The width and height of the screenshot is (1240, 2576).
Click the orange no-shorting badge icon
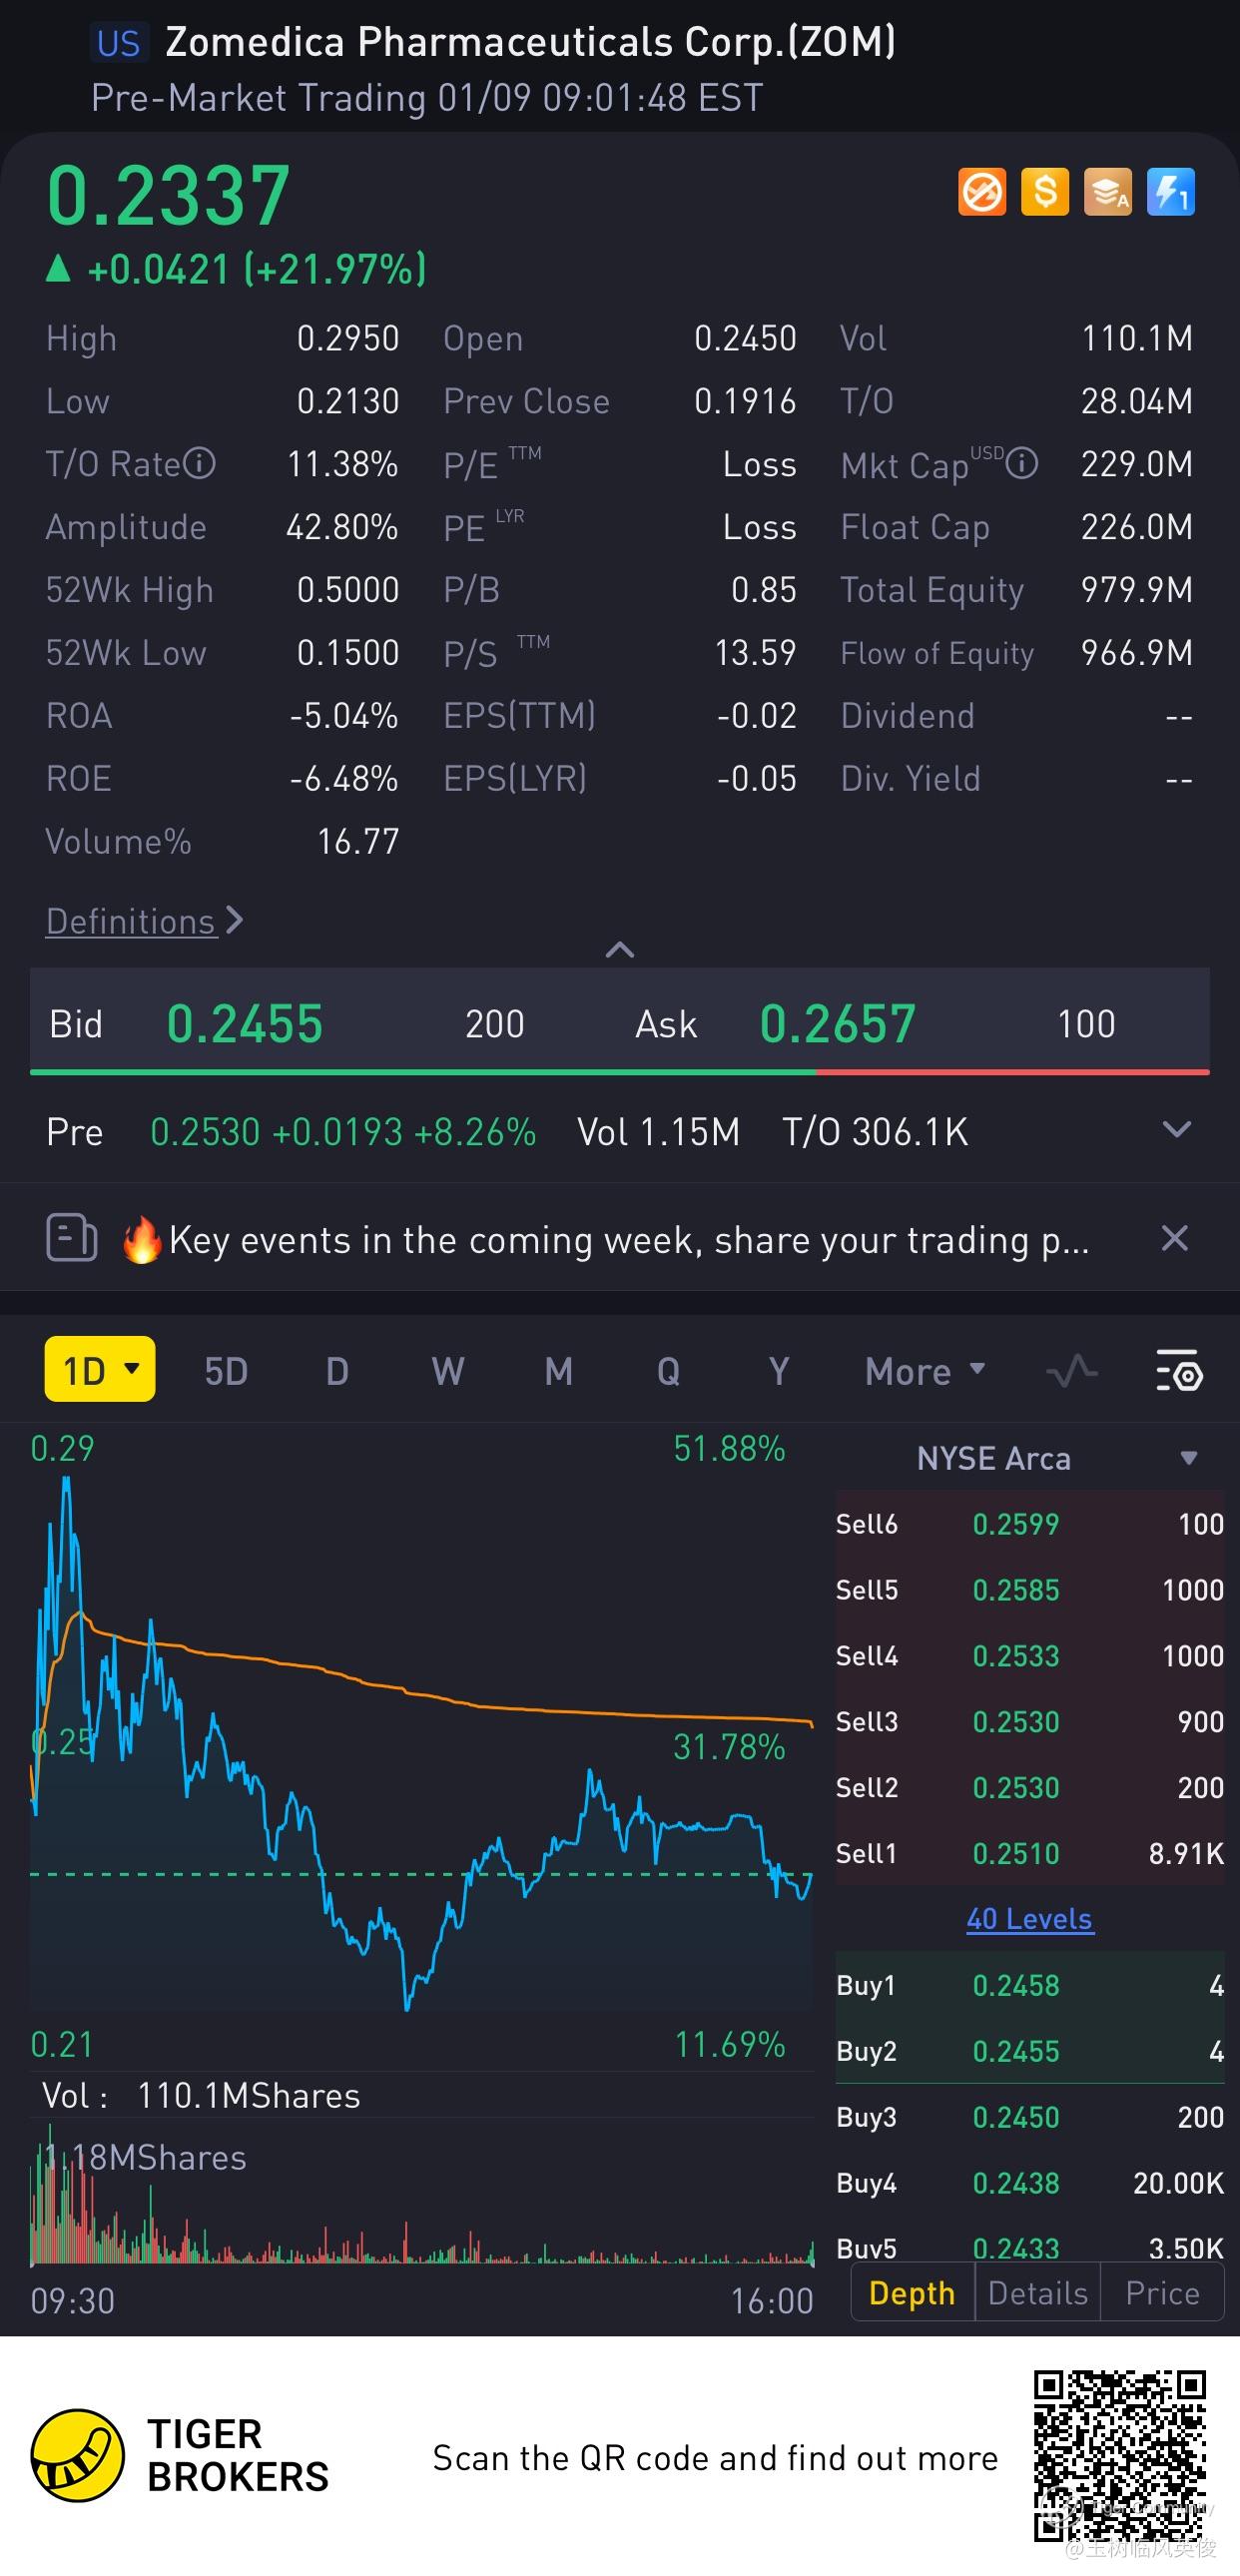(982, 192)
